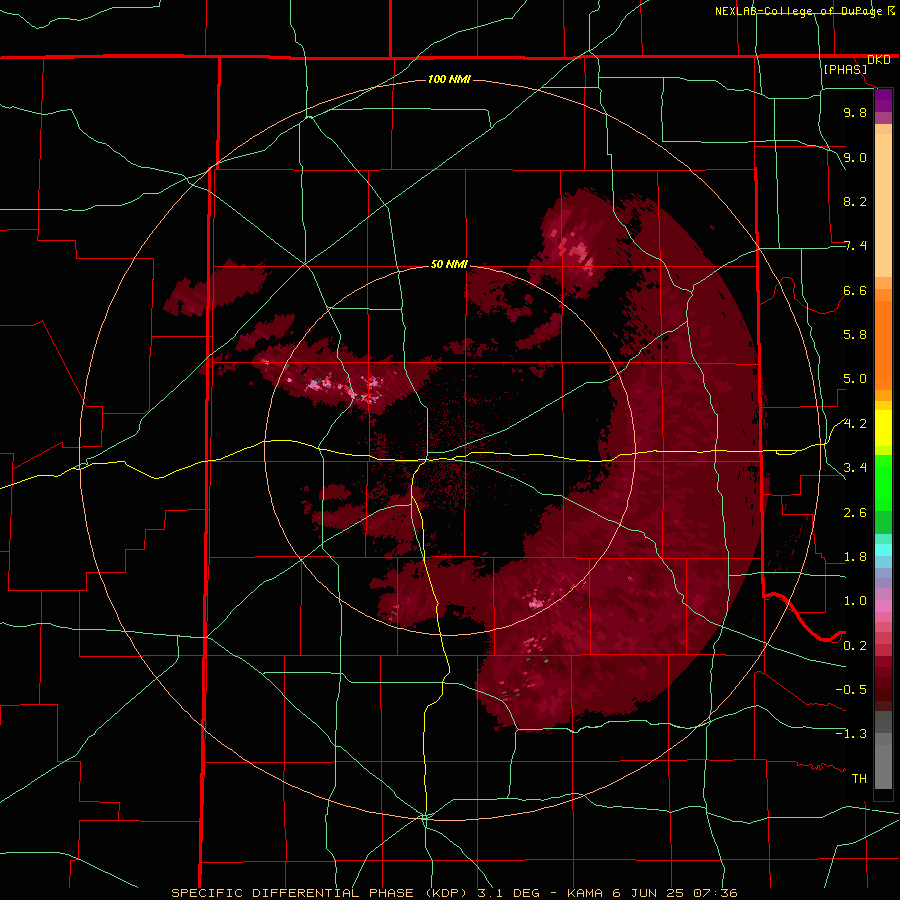This screenshot has height=900, width=900.
Task: Click the NEXLAB-College of DuPage credit text
Action: coord(799,11)
